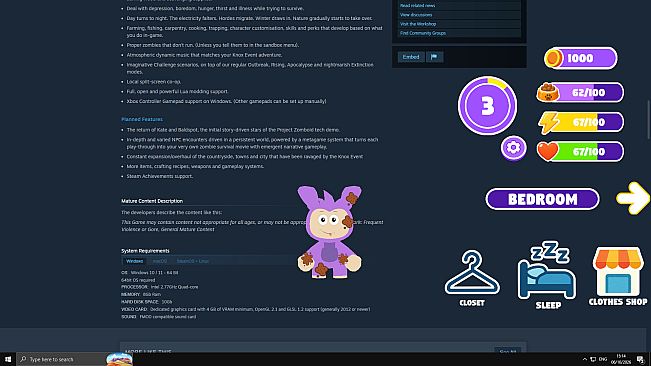Image resolution: width=651 pixels, height=366 pixels.
Task: Select the macOS system requirements tab
Action: [159, 261]
